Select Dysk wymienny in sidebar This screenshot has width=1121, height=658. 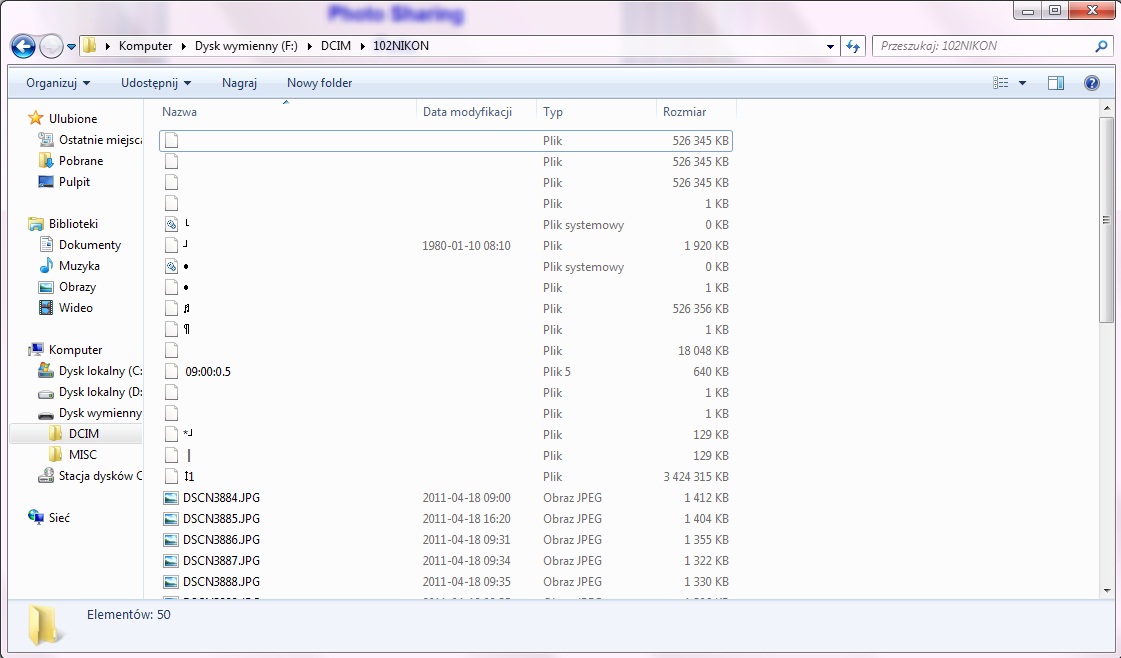point(100,413)
